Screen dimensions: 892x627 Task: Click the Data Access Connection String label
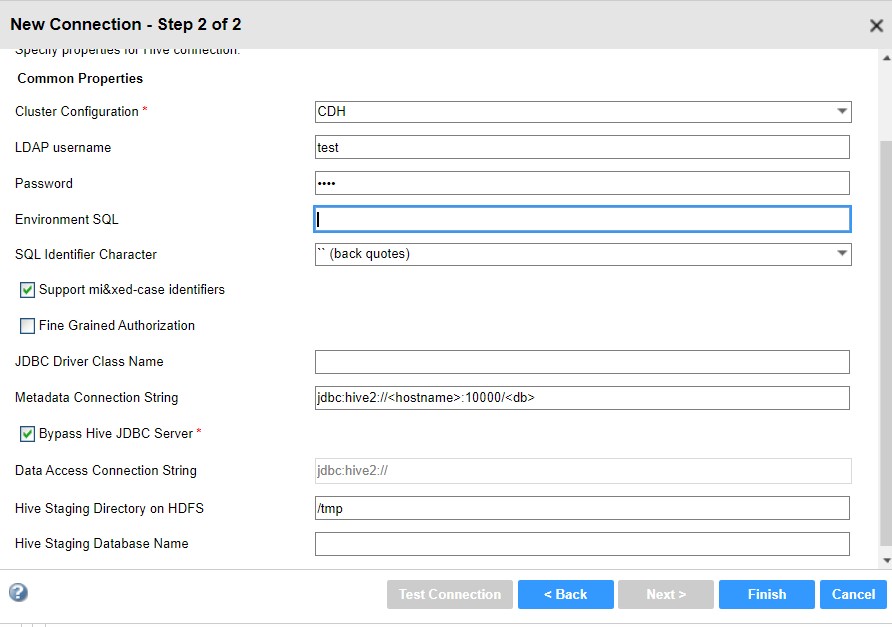pos(106,471)
